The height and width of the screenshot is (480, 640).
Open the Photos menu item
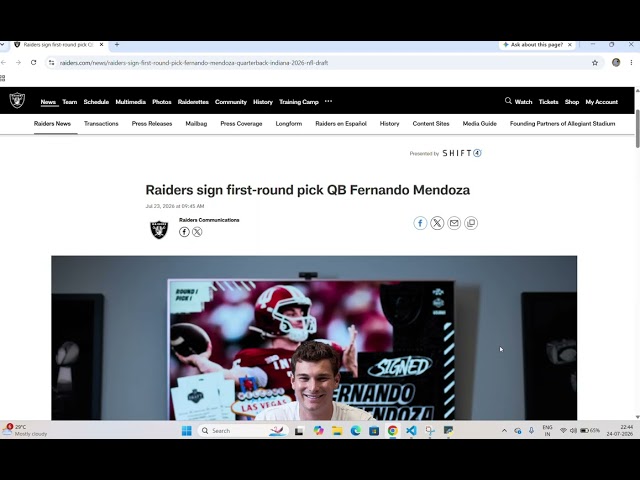(x=162, y=102)
